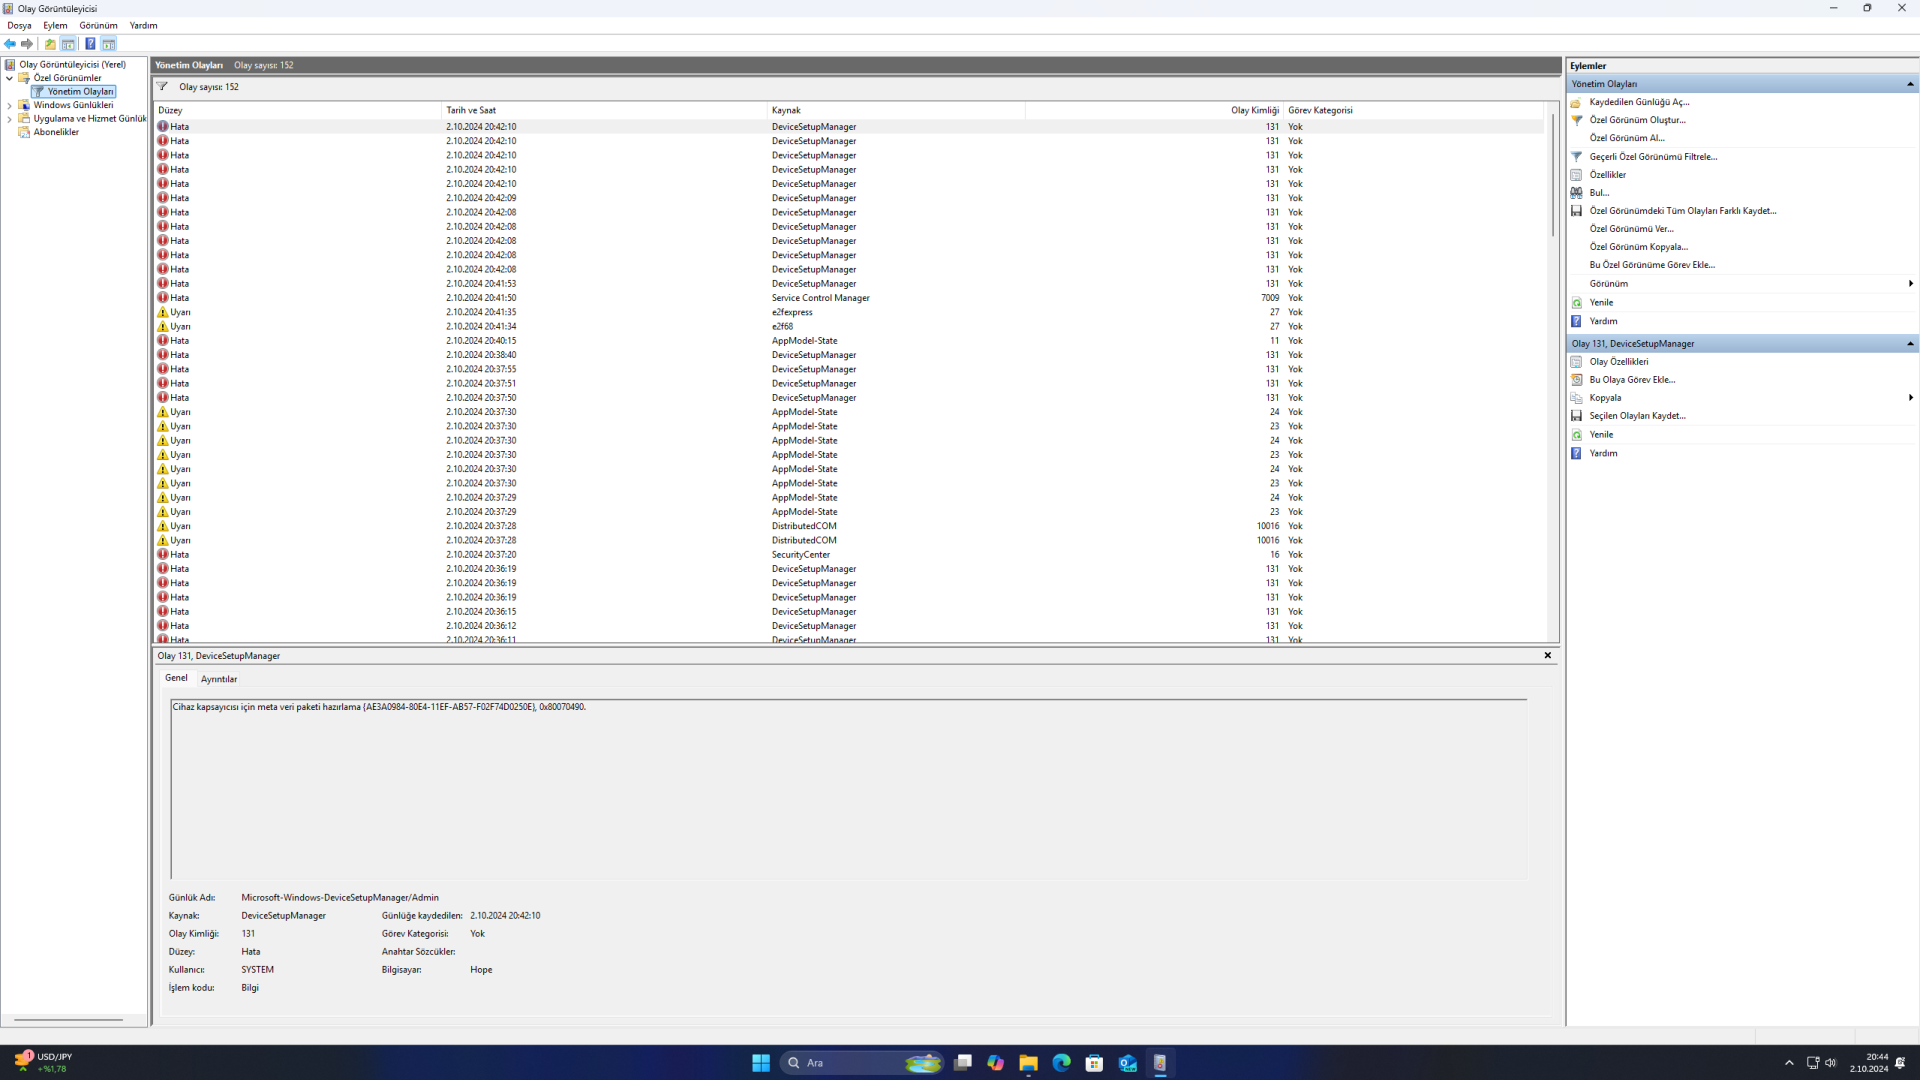Click the binoculars Bul... find icon
Screen dimensions: 1920x1080
tap(1577, 193)
